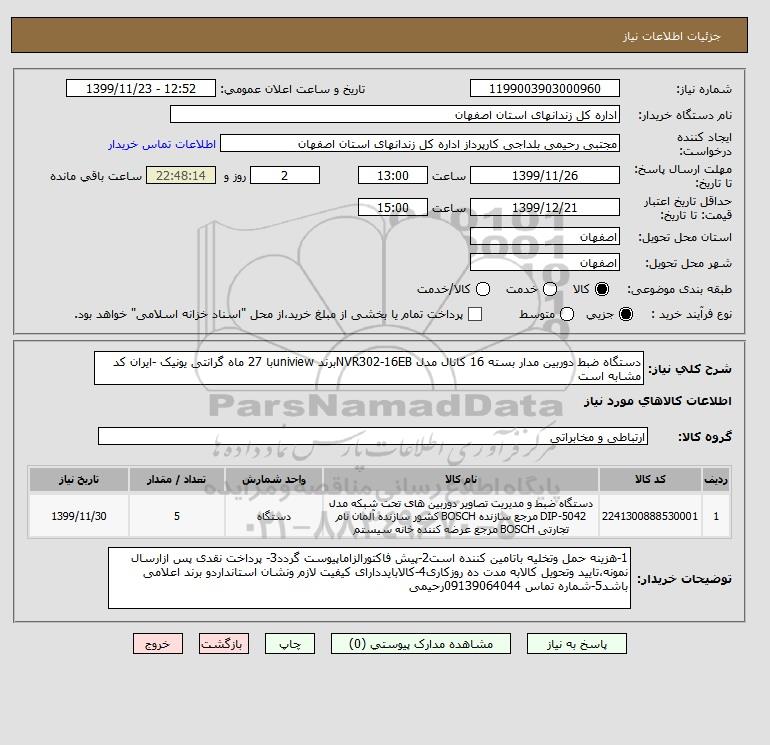Click the نام دستگاه خریدار label

[x=685, y=115]
